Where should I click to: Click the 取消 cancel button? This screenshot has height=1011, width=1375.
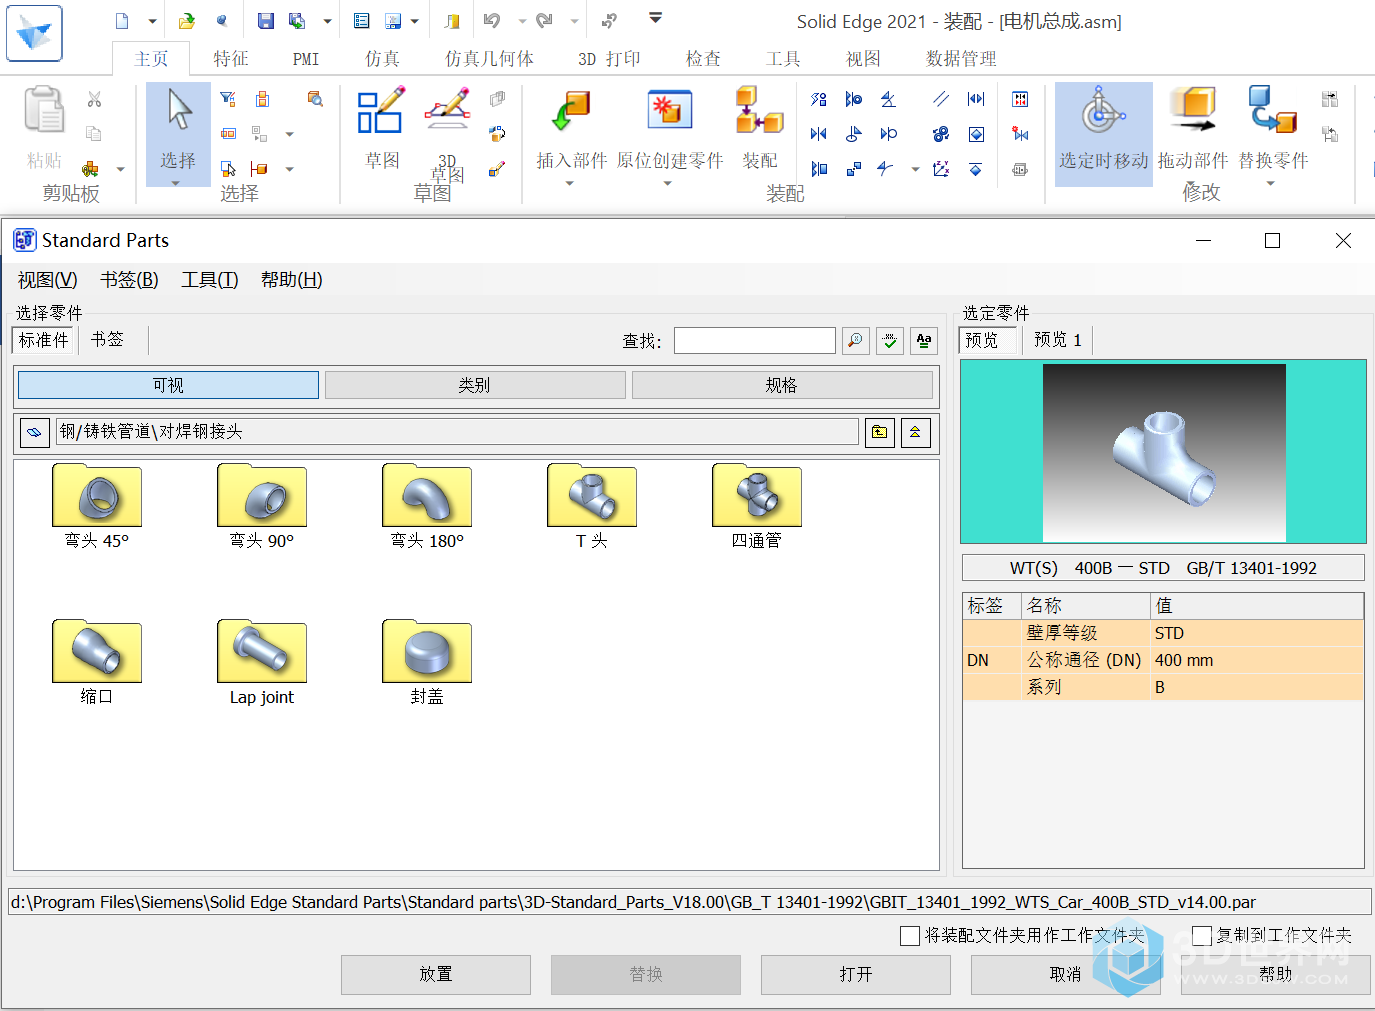click(1066, 975)
